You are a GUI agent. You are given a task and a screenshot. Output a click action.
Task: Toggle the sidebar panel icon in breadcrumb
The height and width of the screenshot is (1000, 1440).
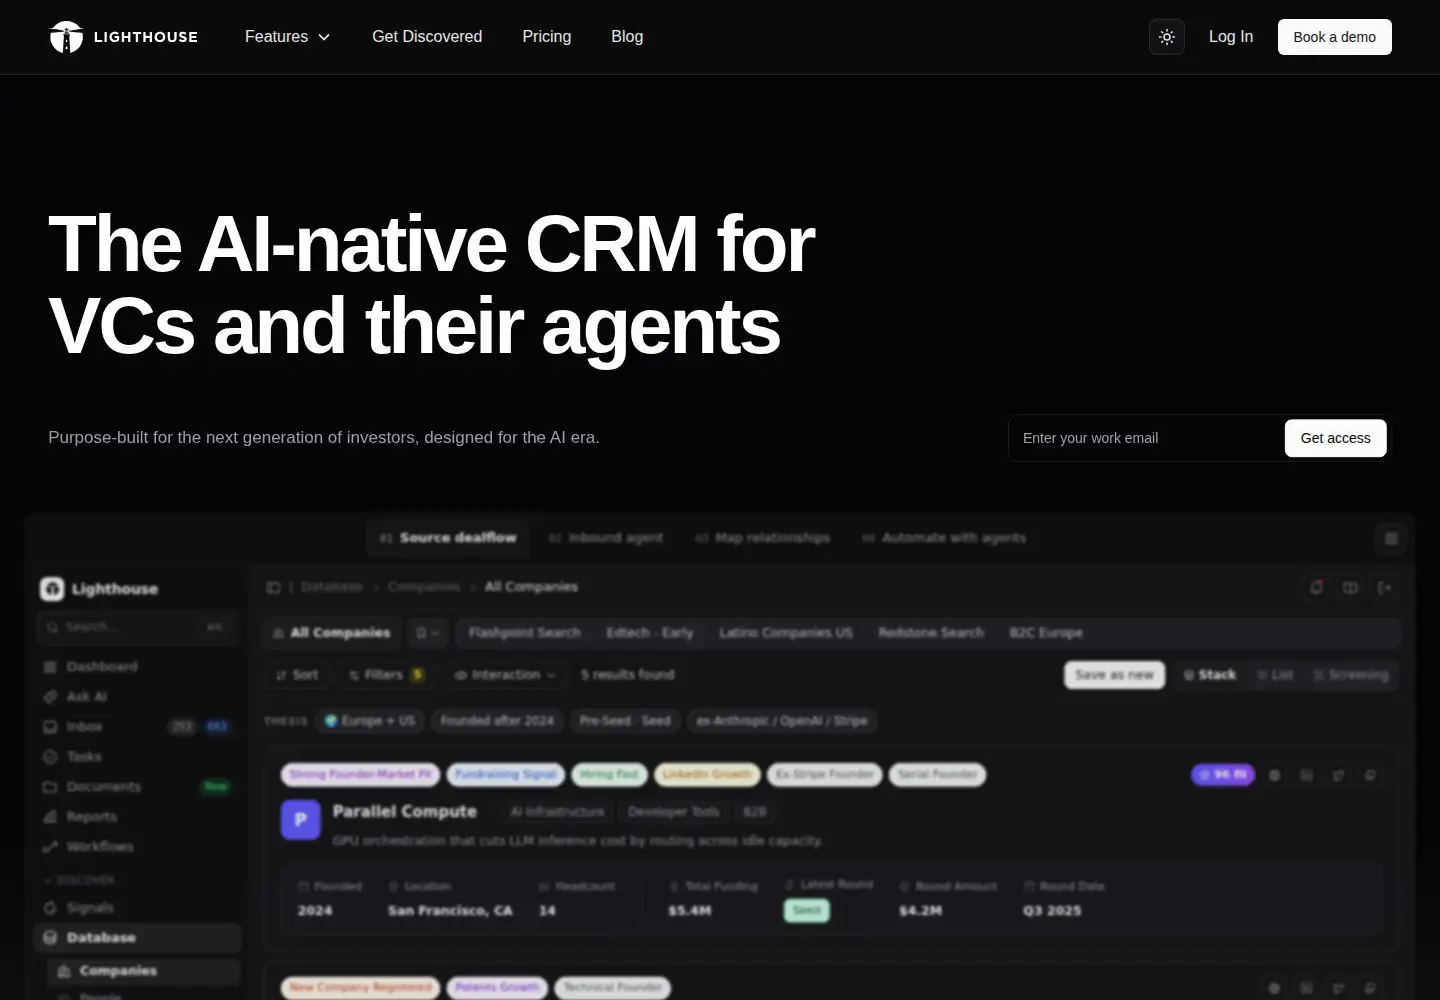(273, 587)
